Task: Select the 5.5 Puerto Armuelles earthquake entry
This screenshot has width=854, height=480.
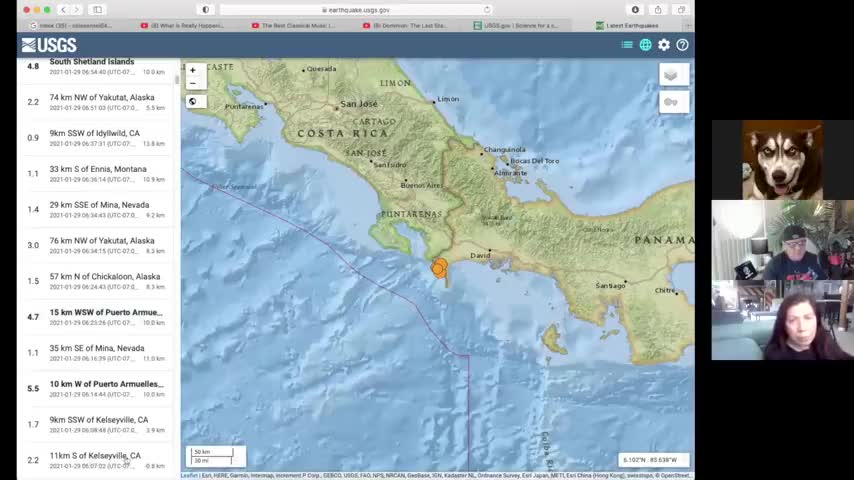Action: tap(95, 388)
